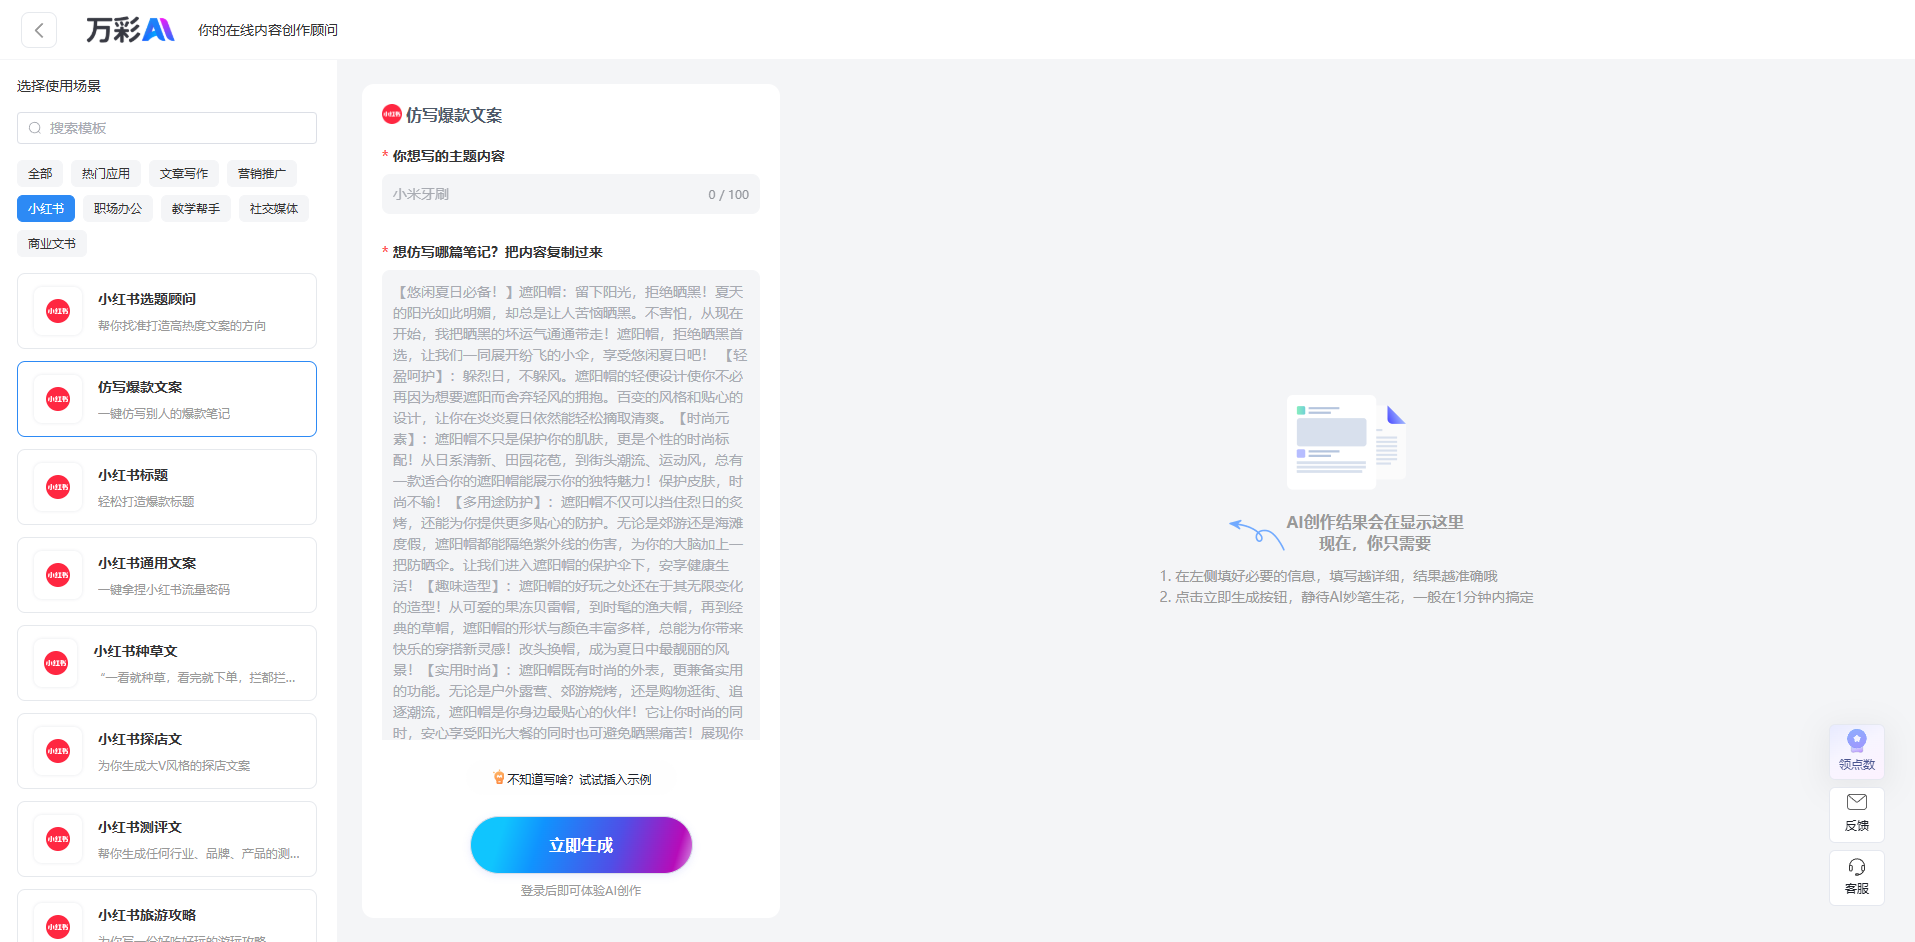Open the 小红书测评文 template
Image resolution: width=1915 pixels, height=942 pixels.
pos(167,839)
